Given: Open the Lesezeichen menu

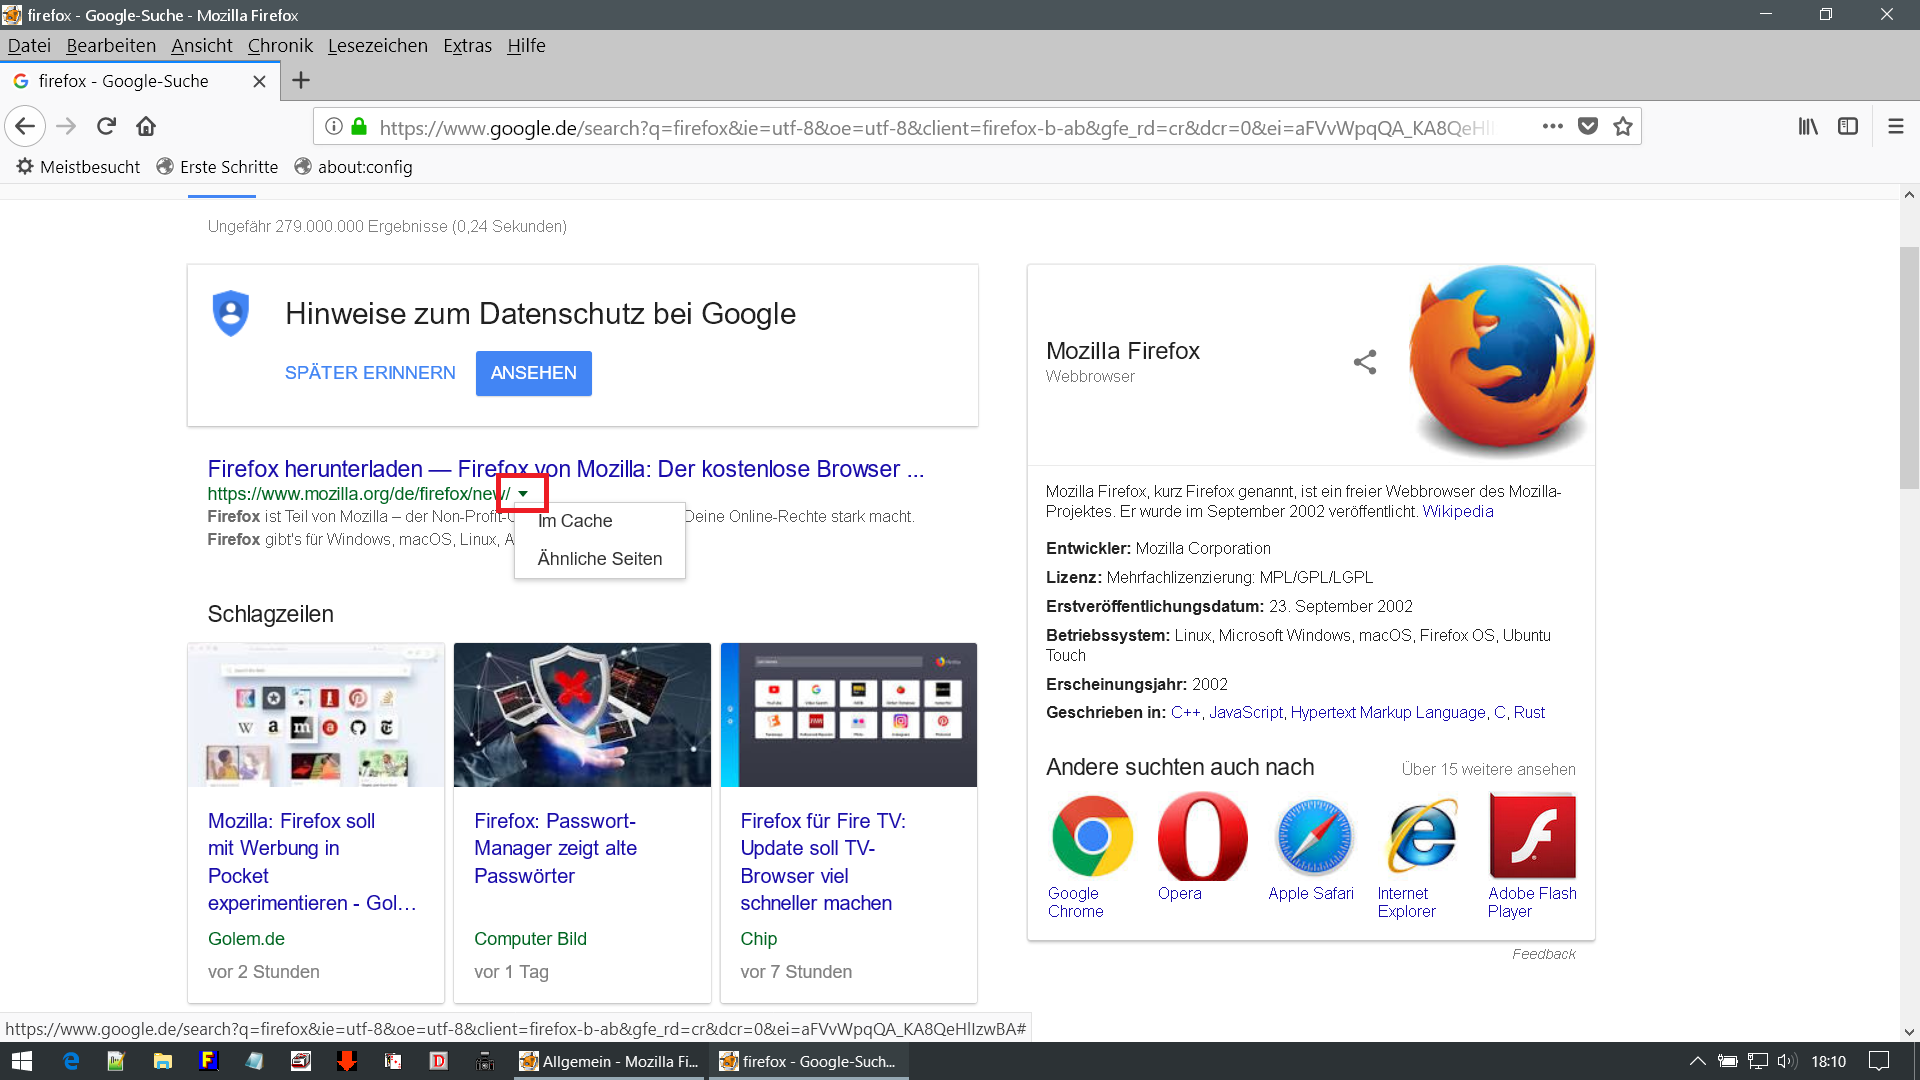Looking at the screenshot, I should pyautogui.click(x=377, y=46).
